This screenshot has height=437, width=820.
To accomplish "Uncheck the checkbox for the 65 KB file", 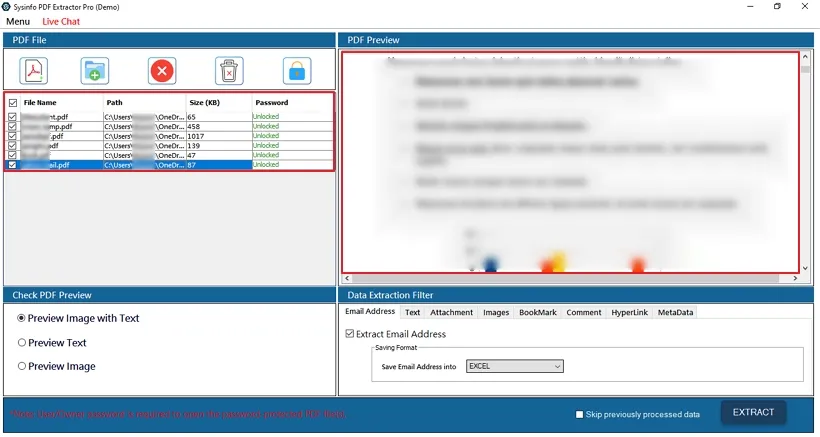I will pyautogui.click(x=13, y=117).
